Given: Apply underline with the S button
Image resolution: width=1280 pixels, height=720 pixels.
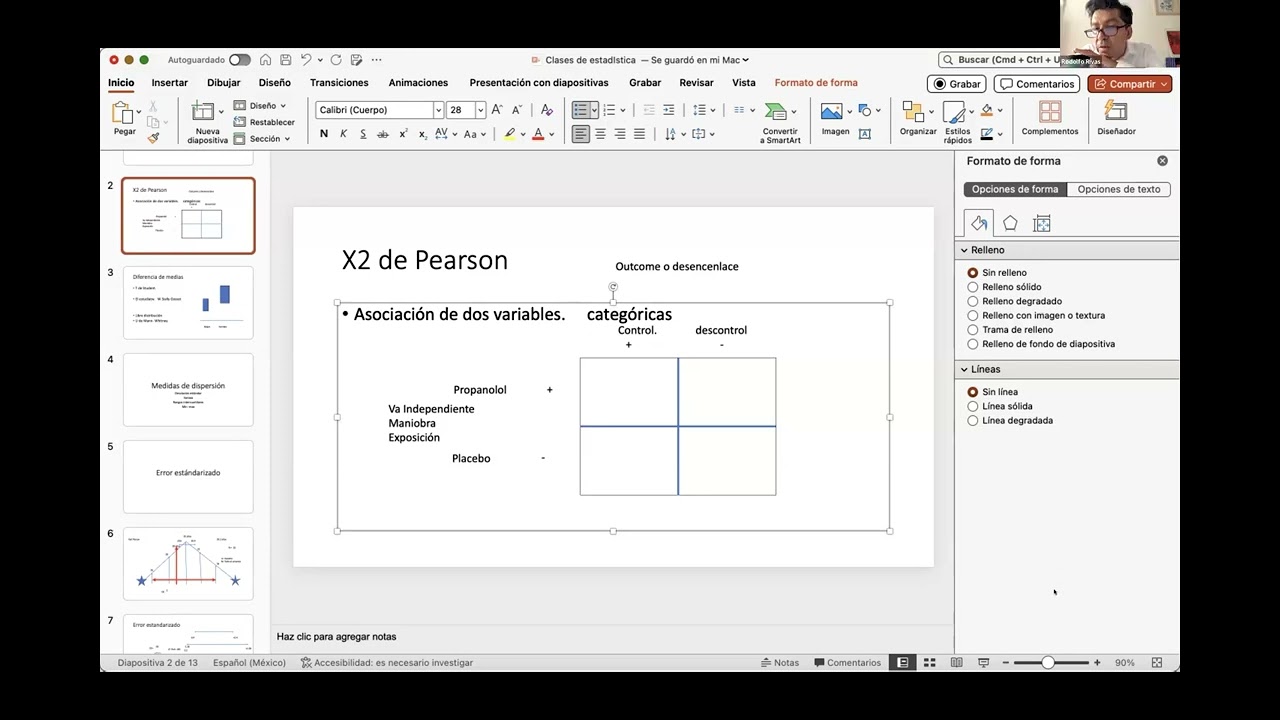Looking at the screenshot, I should tap(363, 134).
